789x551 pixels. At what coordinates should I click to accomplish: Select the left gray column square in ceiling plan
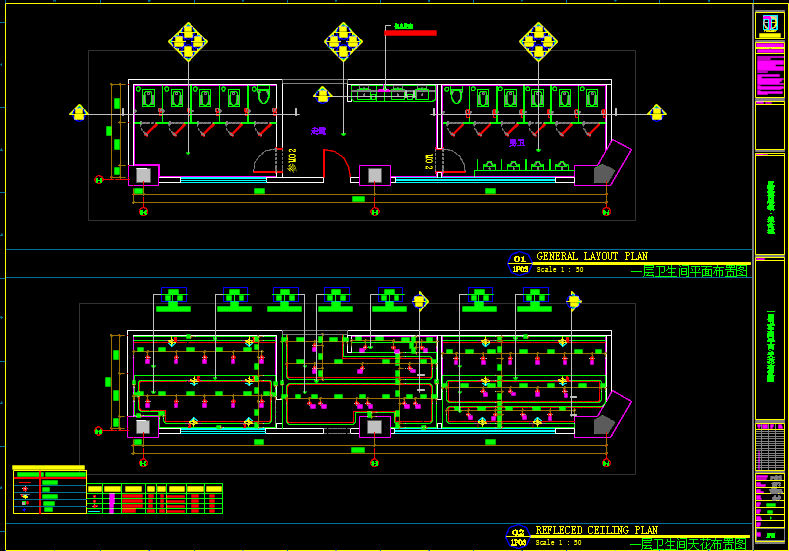tap(143, 427)
